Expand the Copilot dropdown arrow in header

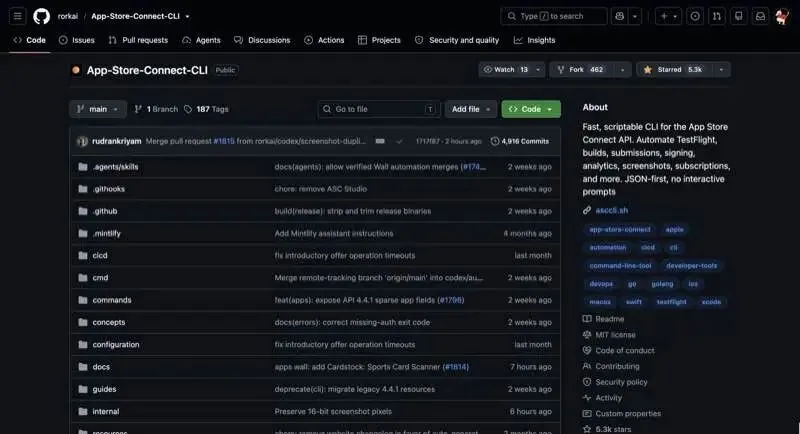(x=635, y=16)
